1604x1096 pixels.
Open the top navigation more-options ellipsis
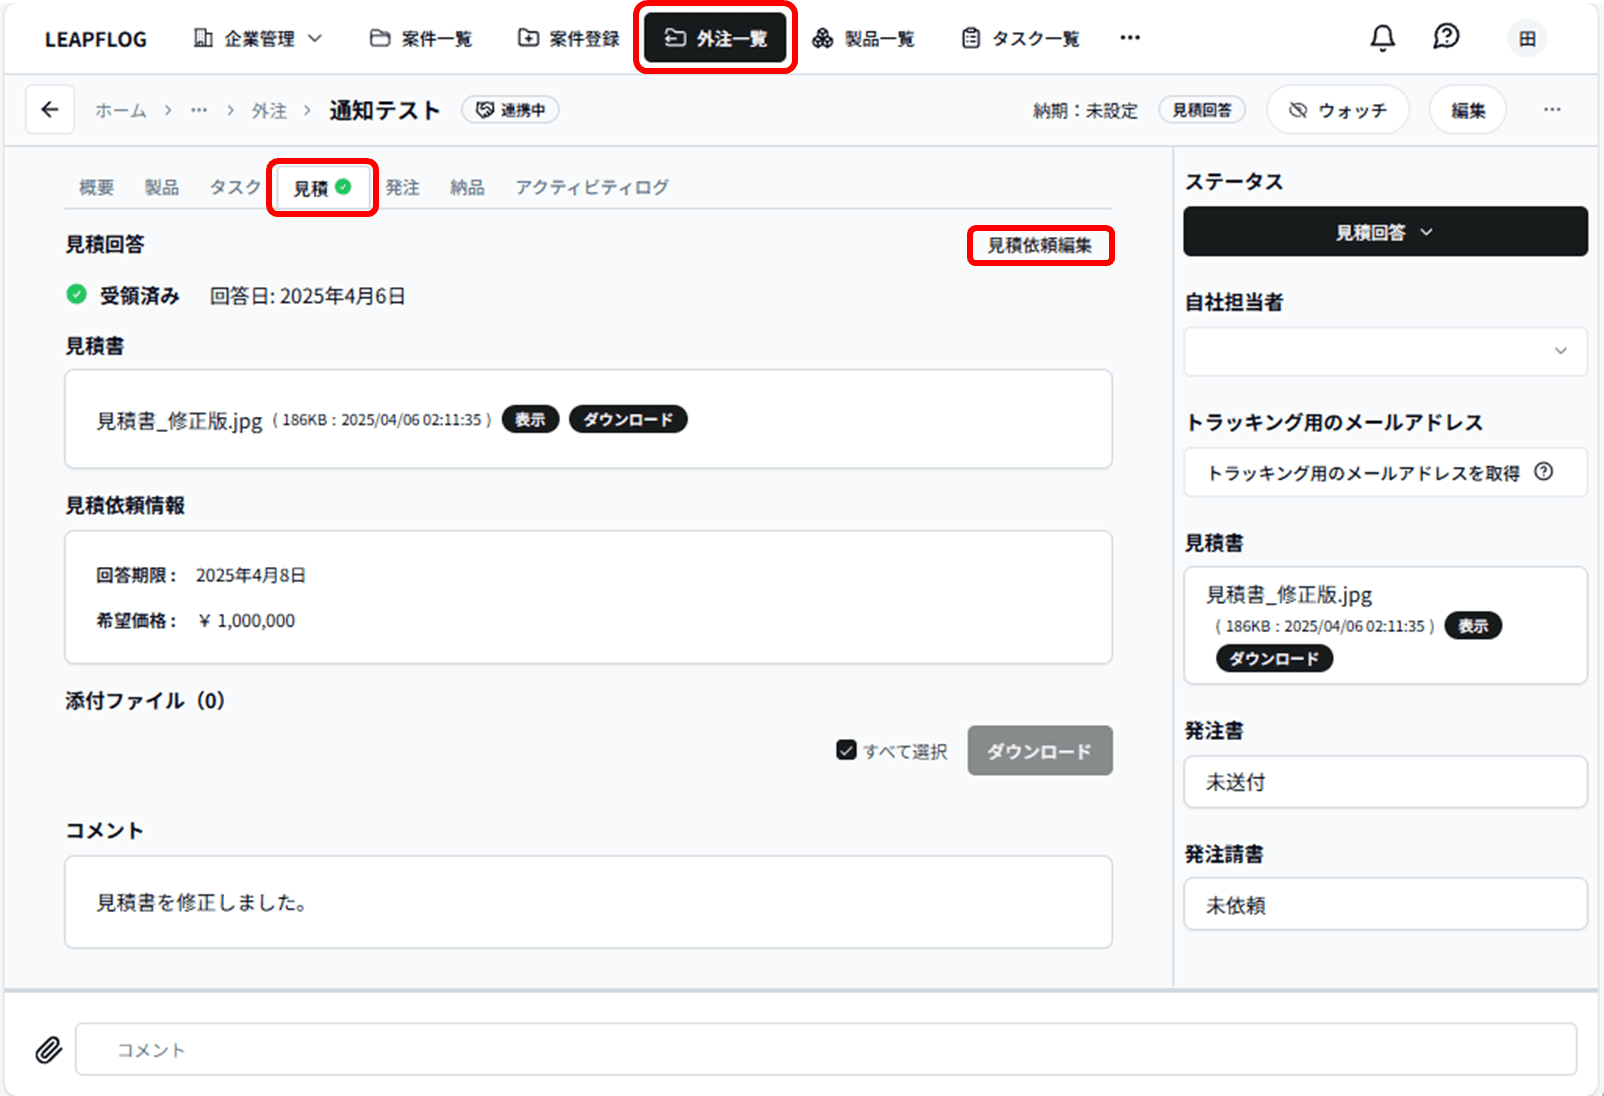point(1130,38)
